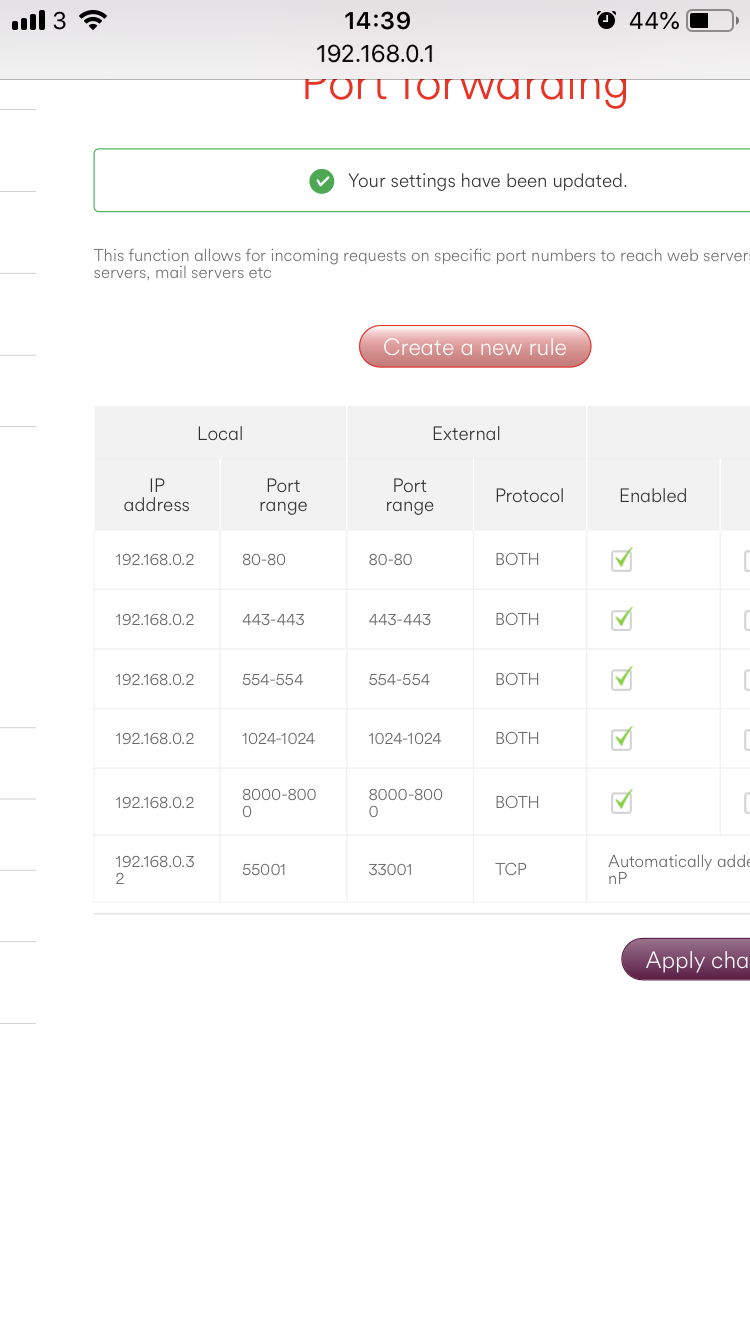
Task: Tap the External group header
Action: 466,434
